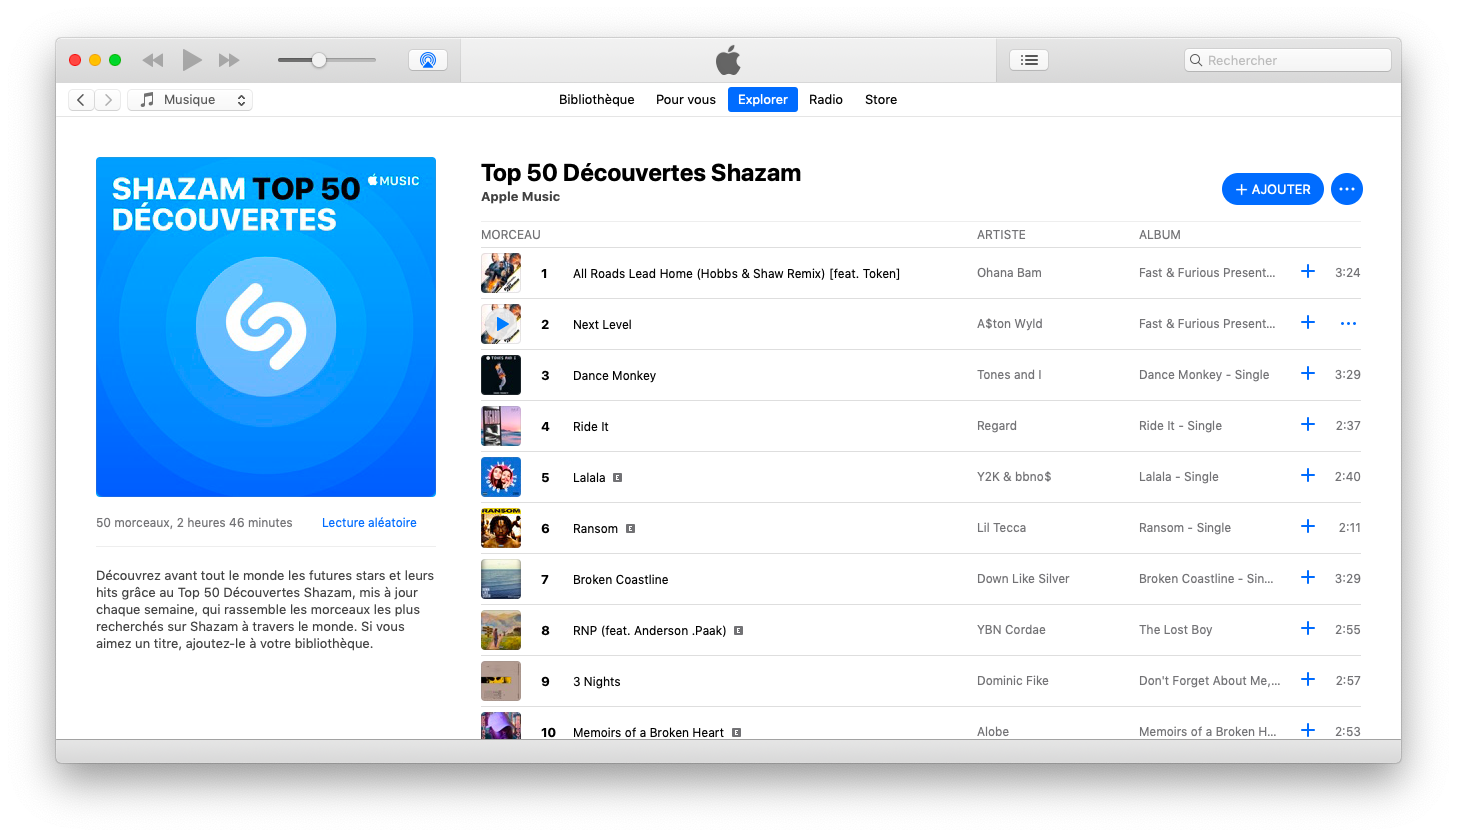This screenshot has height=837, width=1457.
Task: Select the song title Next Level
Action: 602,325
